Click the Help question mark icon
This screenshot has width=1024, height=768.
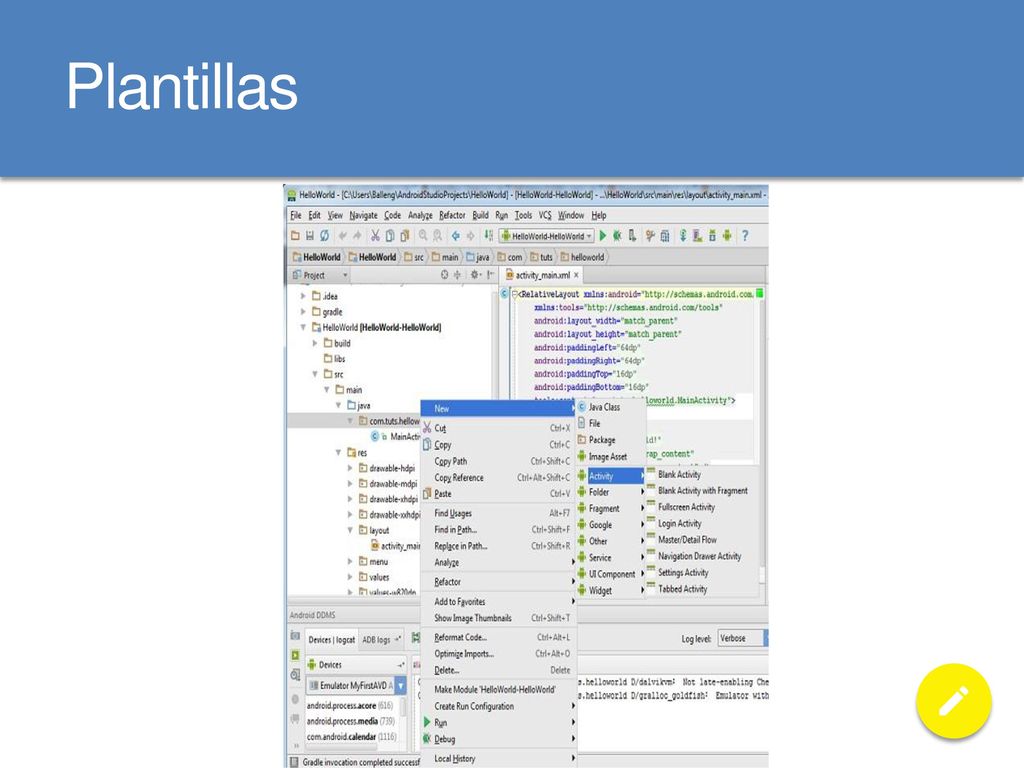click(x=745, y=236)
